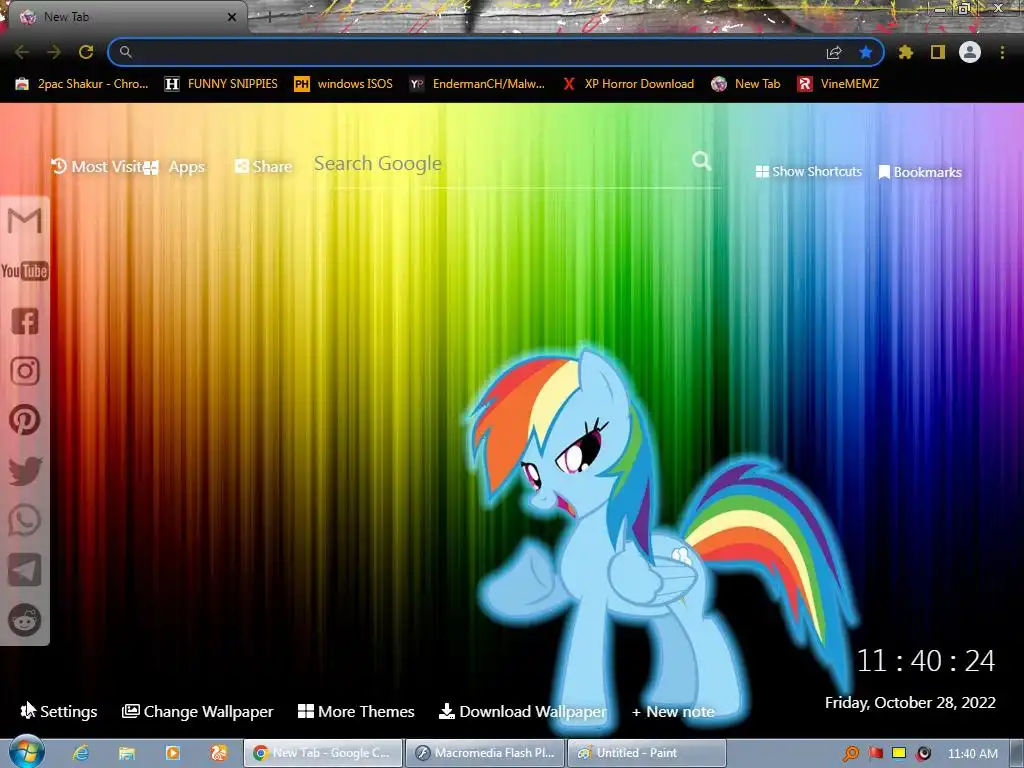Open Windows Explorer folder on taskbar

coord(127,753)
